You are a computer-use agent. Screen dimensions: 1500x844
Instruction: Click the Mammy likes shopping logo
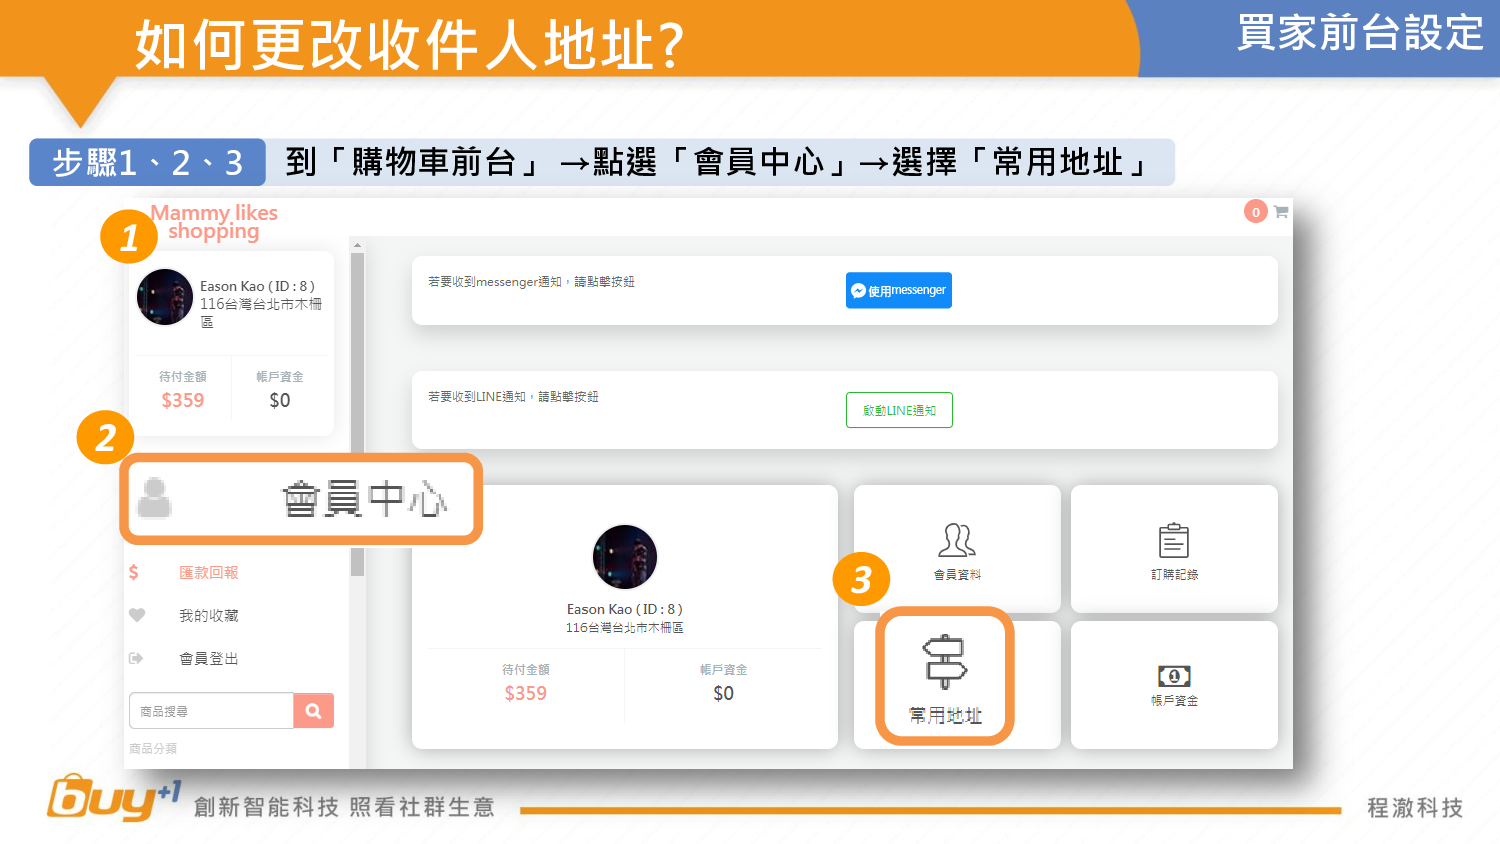pyautogui.click(x=214, y=222)
